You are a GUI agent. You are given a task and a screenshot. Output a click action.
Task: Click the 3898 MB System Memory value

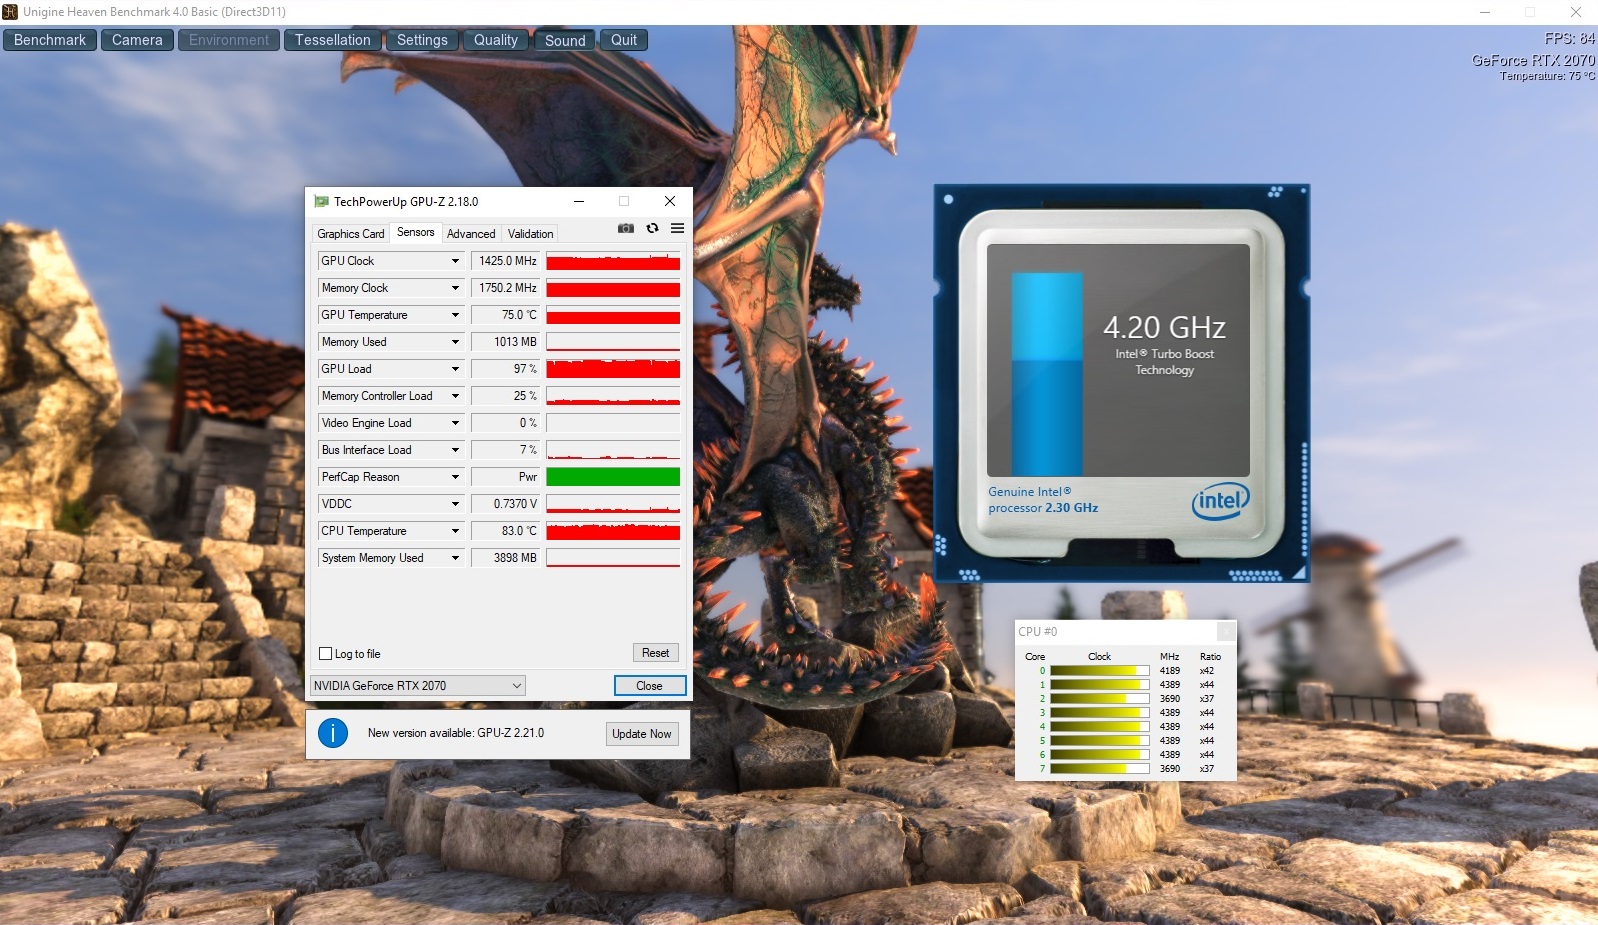click(506, 558)
